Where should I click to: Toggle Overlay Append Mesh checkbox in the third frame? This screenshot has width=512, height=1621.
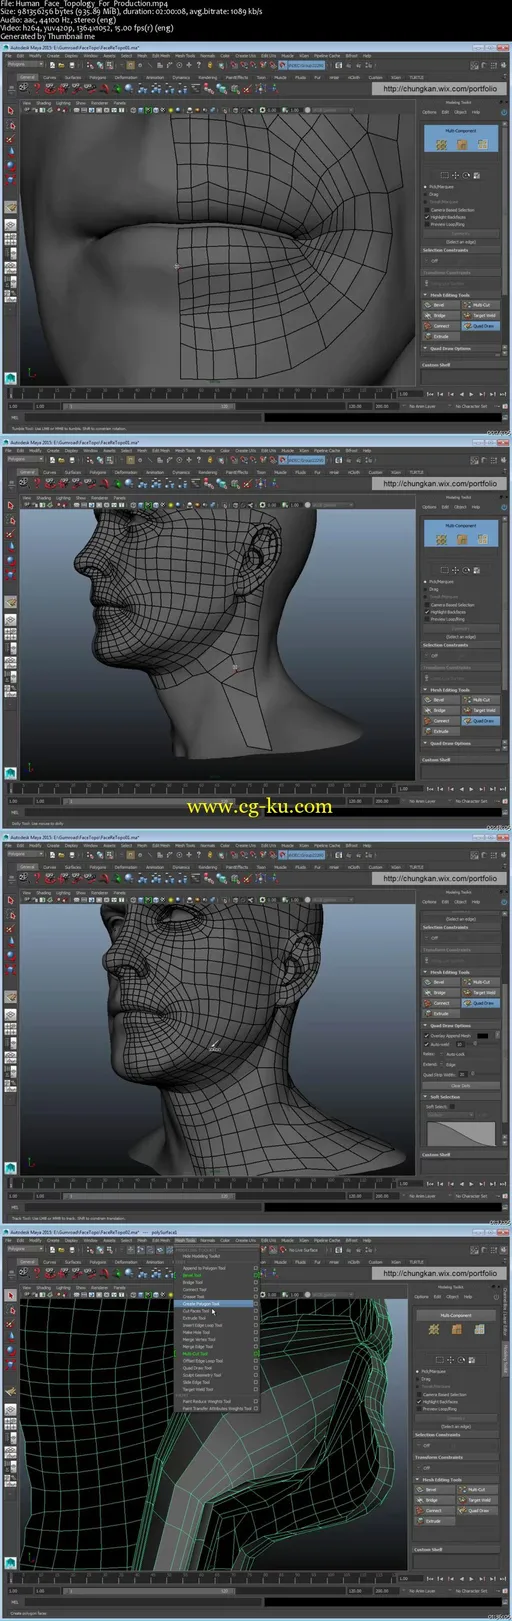click(426, 1036)
